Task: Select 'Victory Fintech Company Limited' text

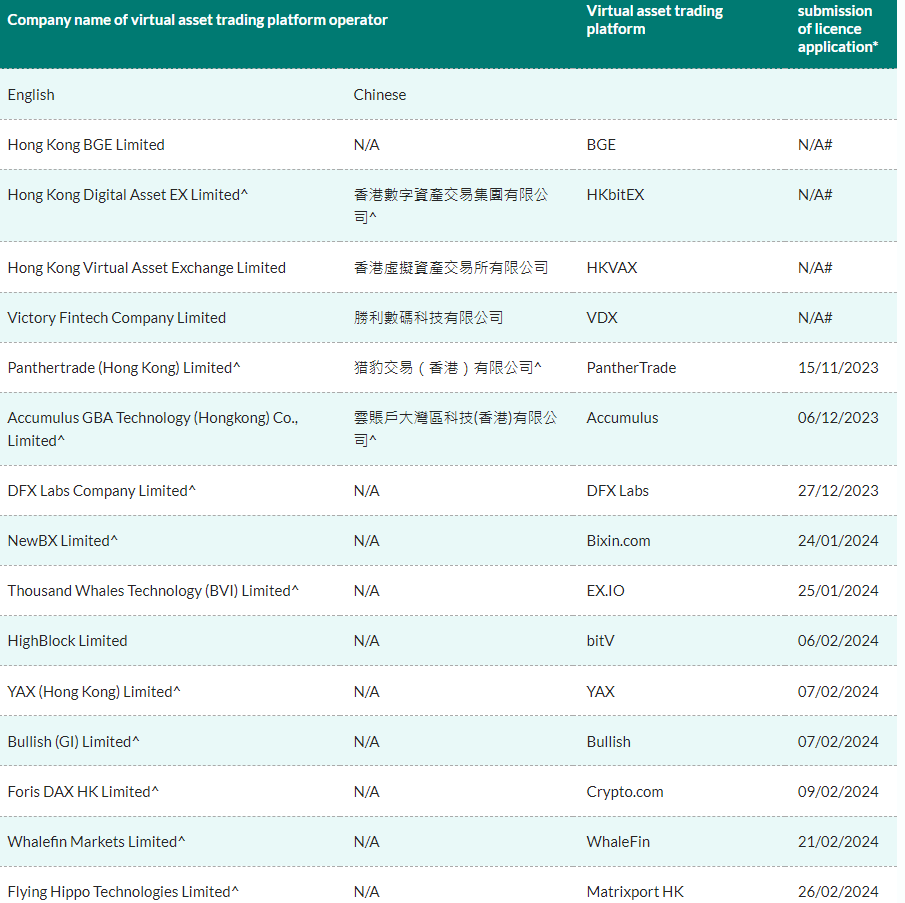Action: tap(117, 318)
